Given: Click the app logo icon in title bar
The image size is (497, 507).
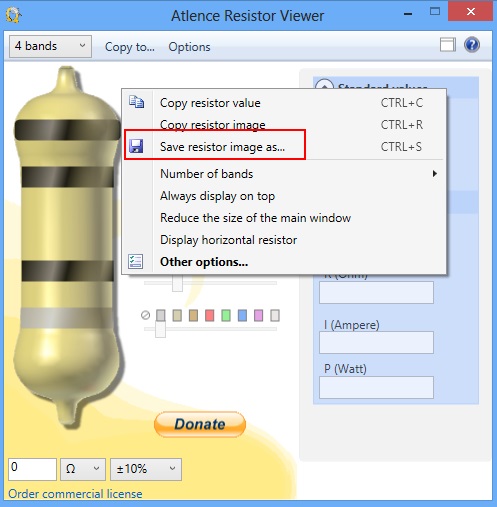Looking at the screenshot, I should (14, 15).
